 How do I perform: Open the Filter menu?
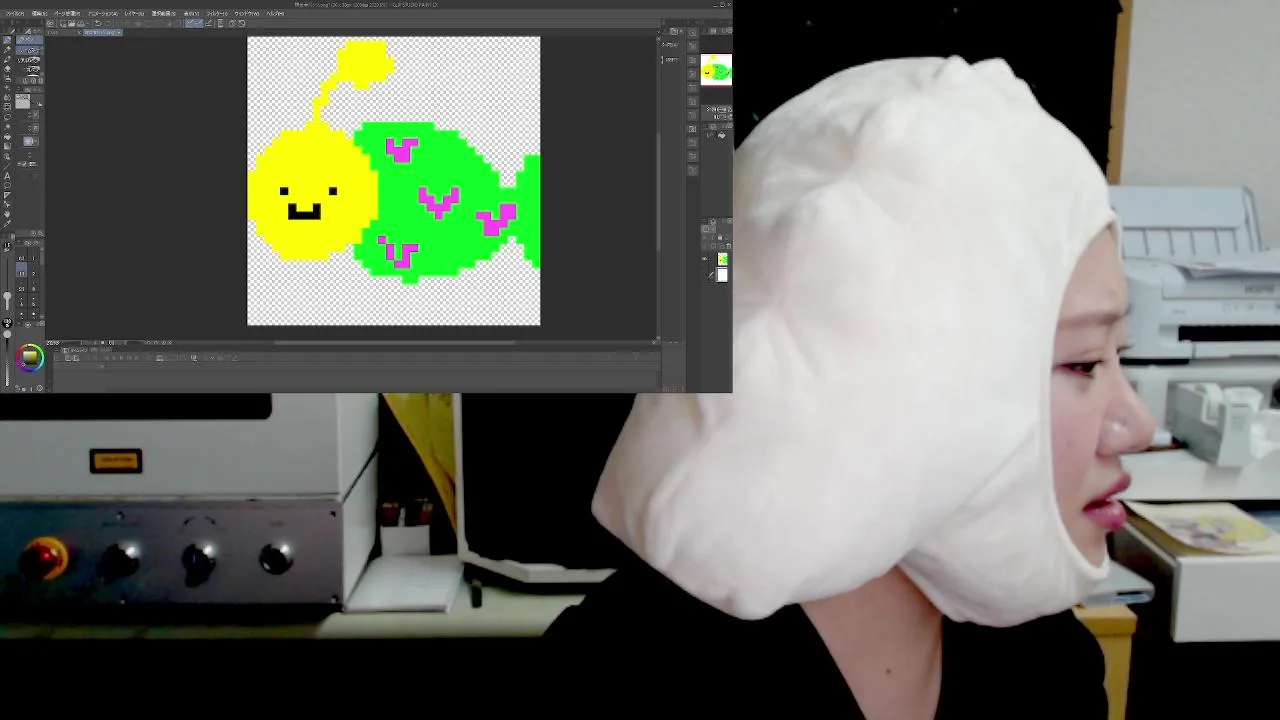point(217,13)
